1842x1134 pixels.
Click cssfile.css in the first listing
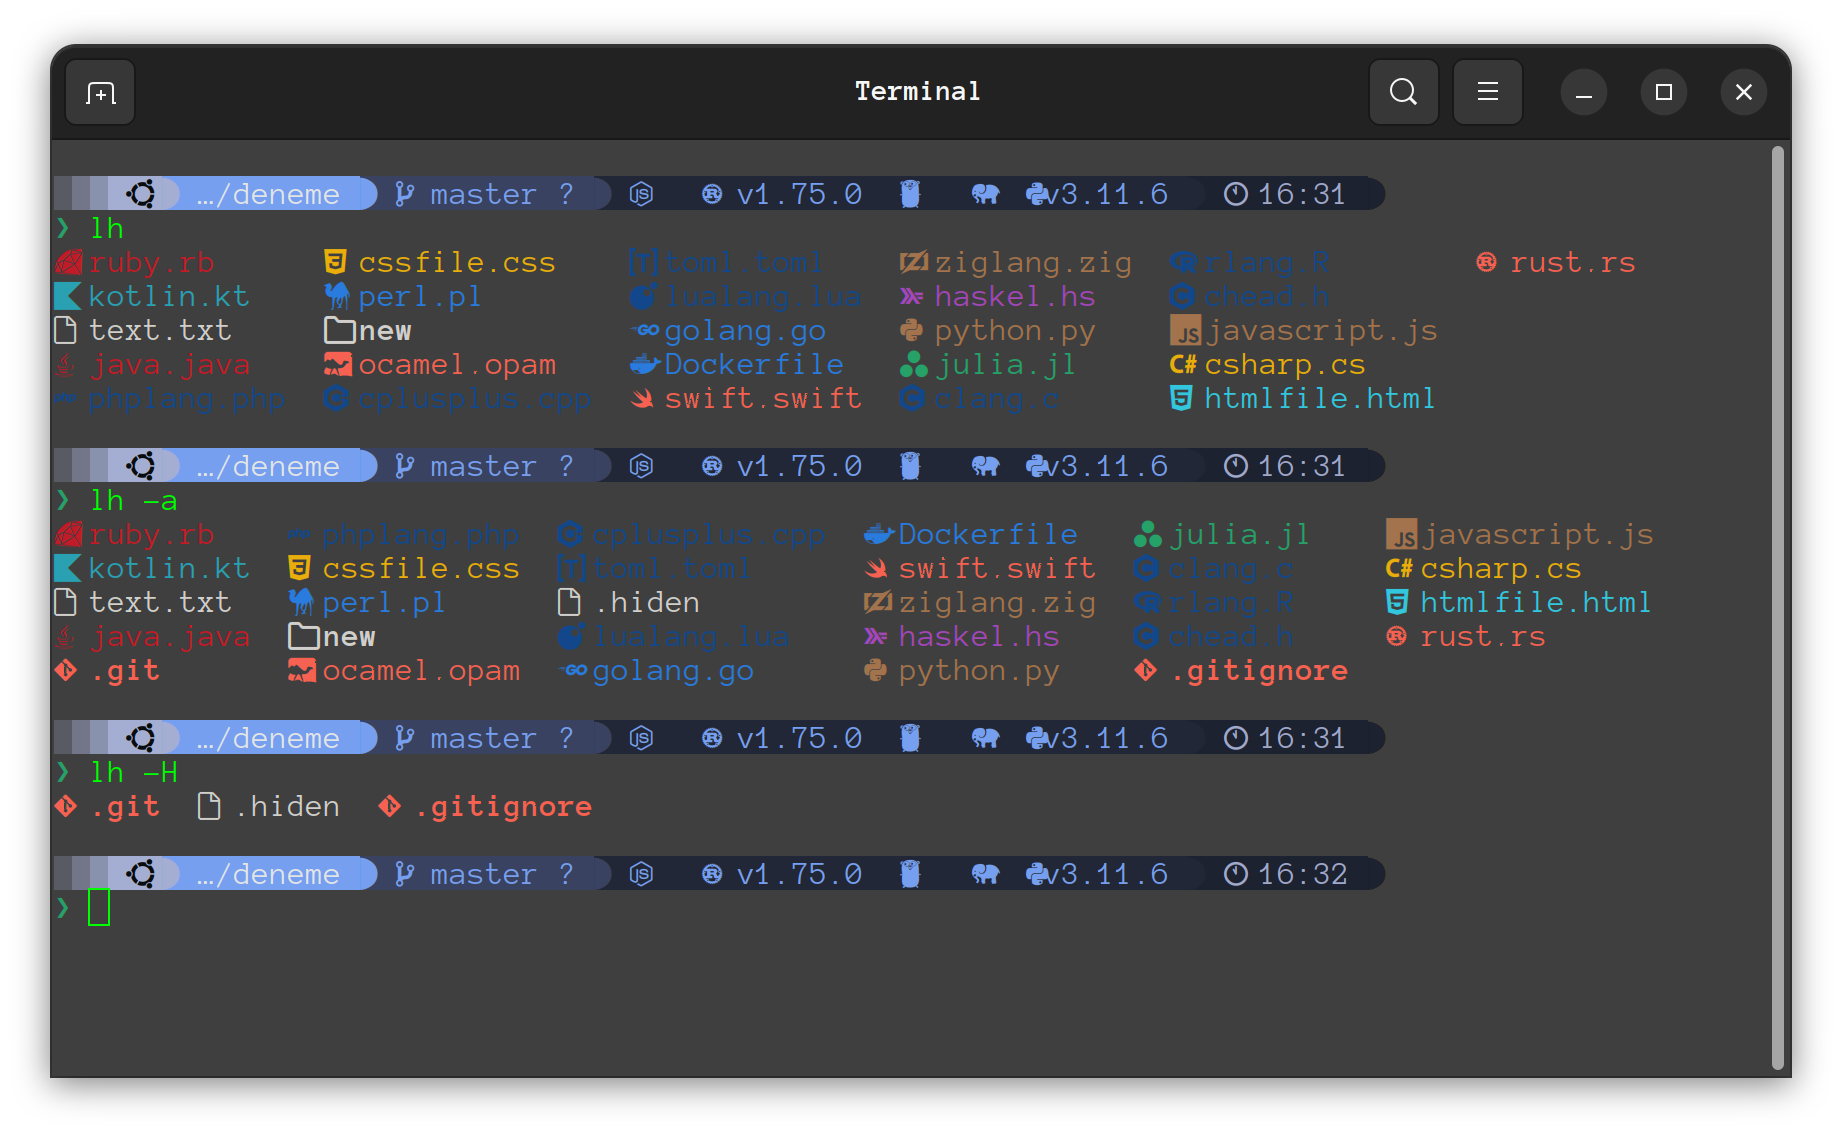click(457, 262)
